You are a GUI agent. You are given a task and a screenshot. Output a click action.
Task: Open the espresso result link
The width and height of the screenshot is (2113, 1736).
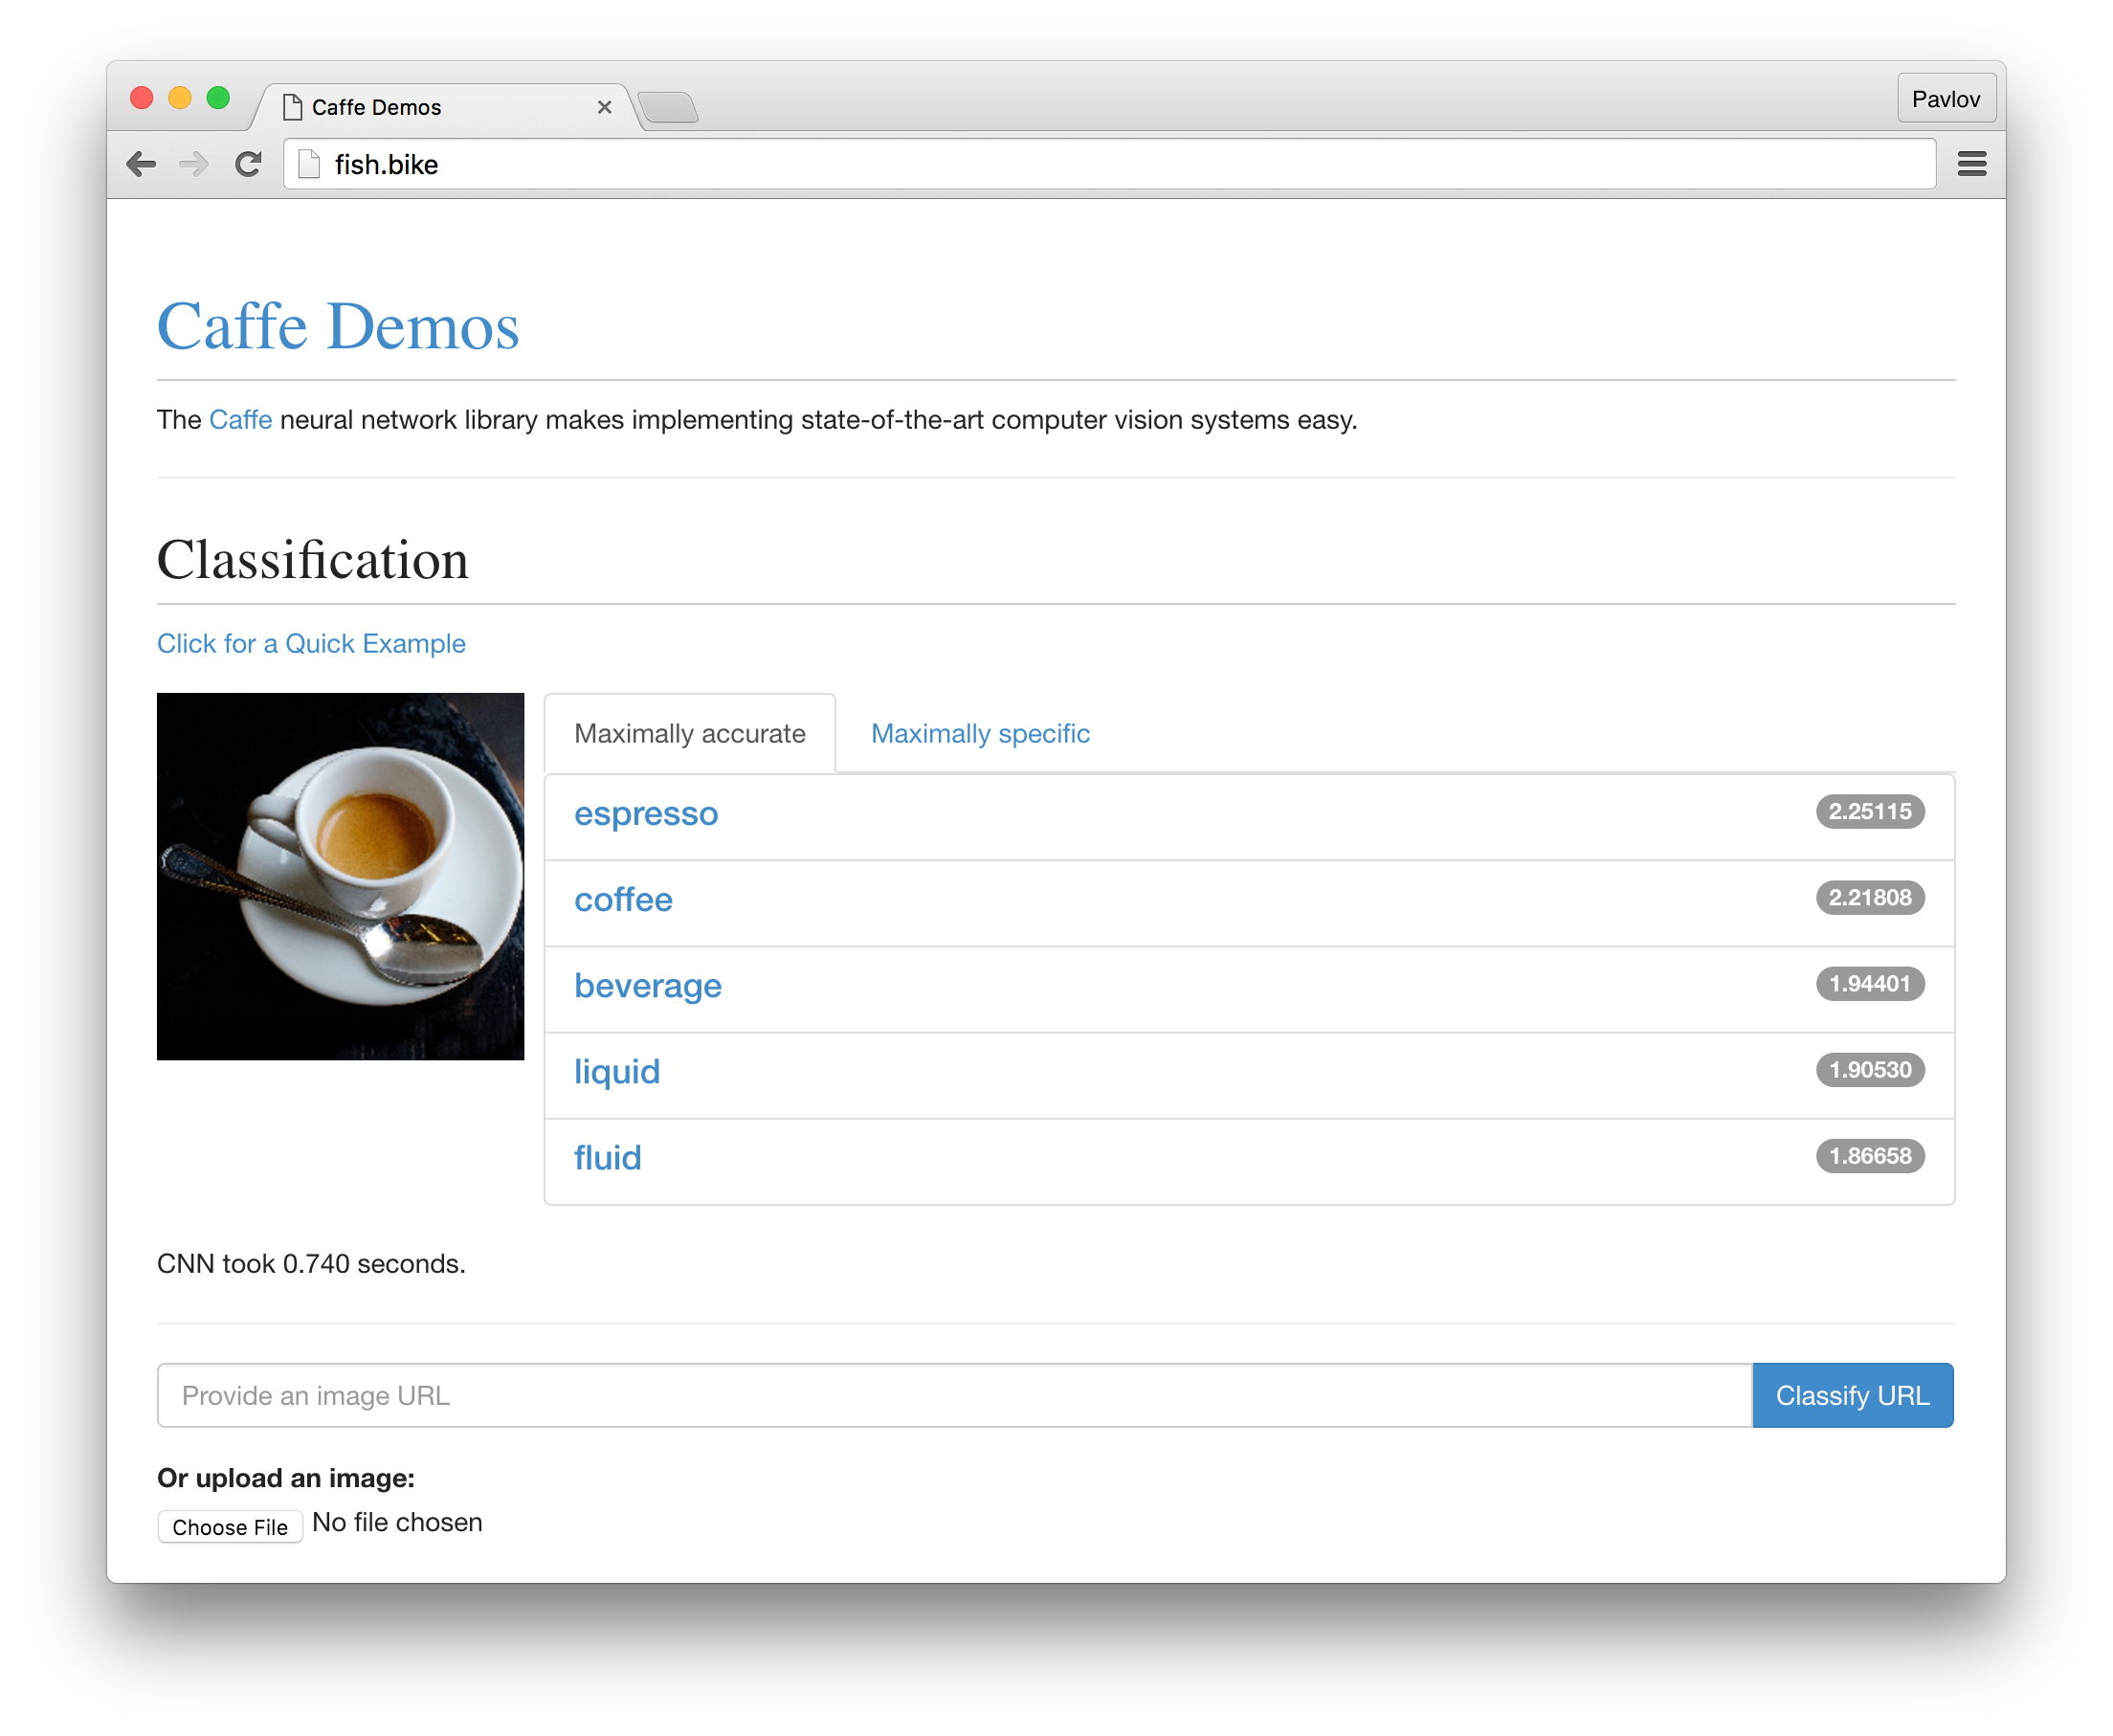[x=646, y=814]
